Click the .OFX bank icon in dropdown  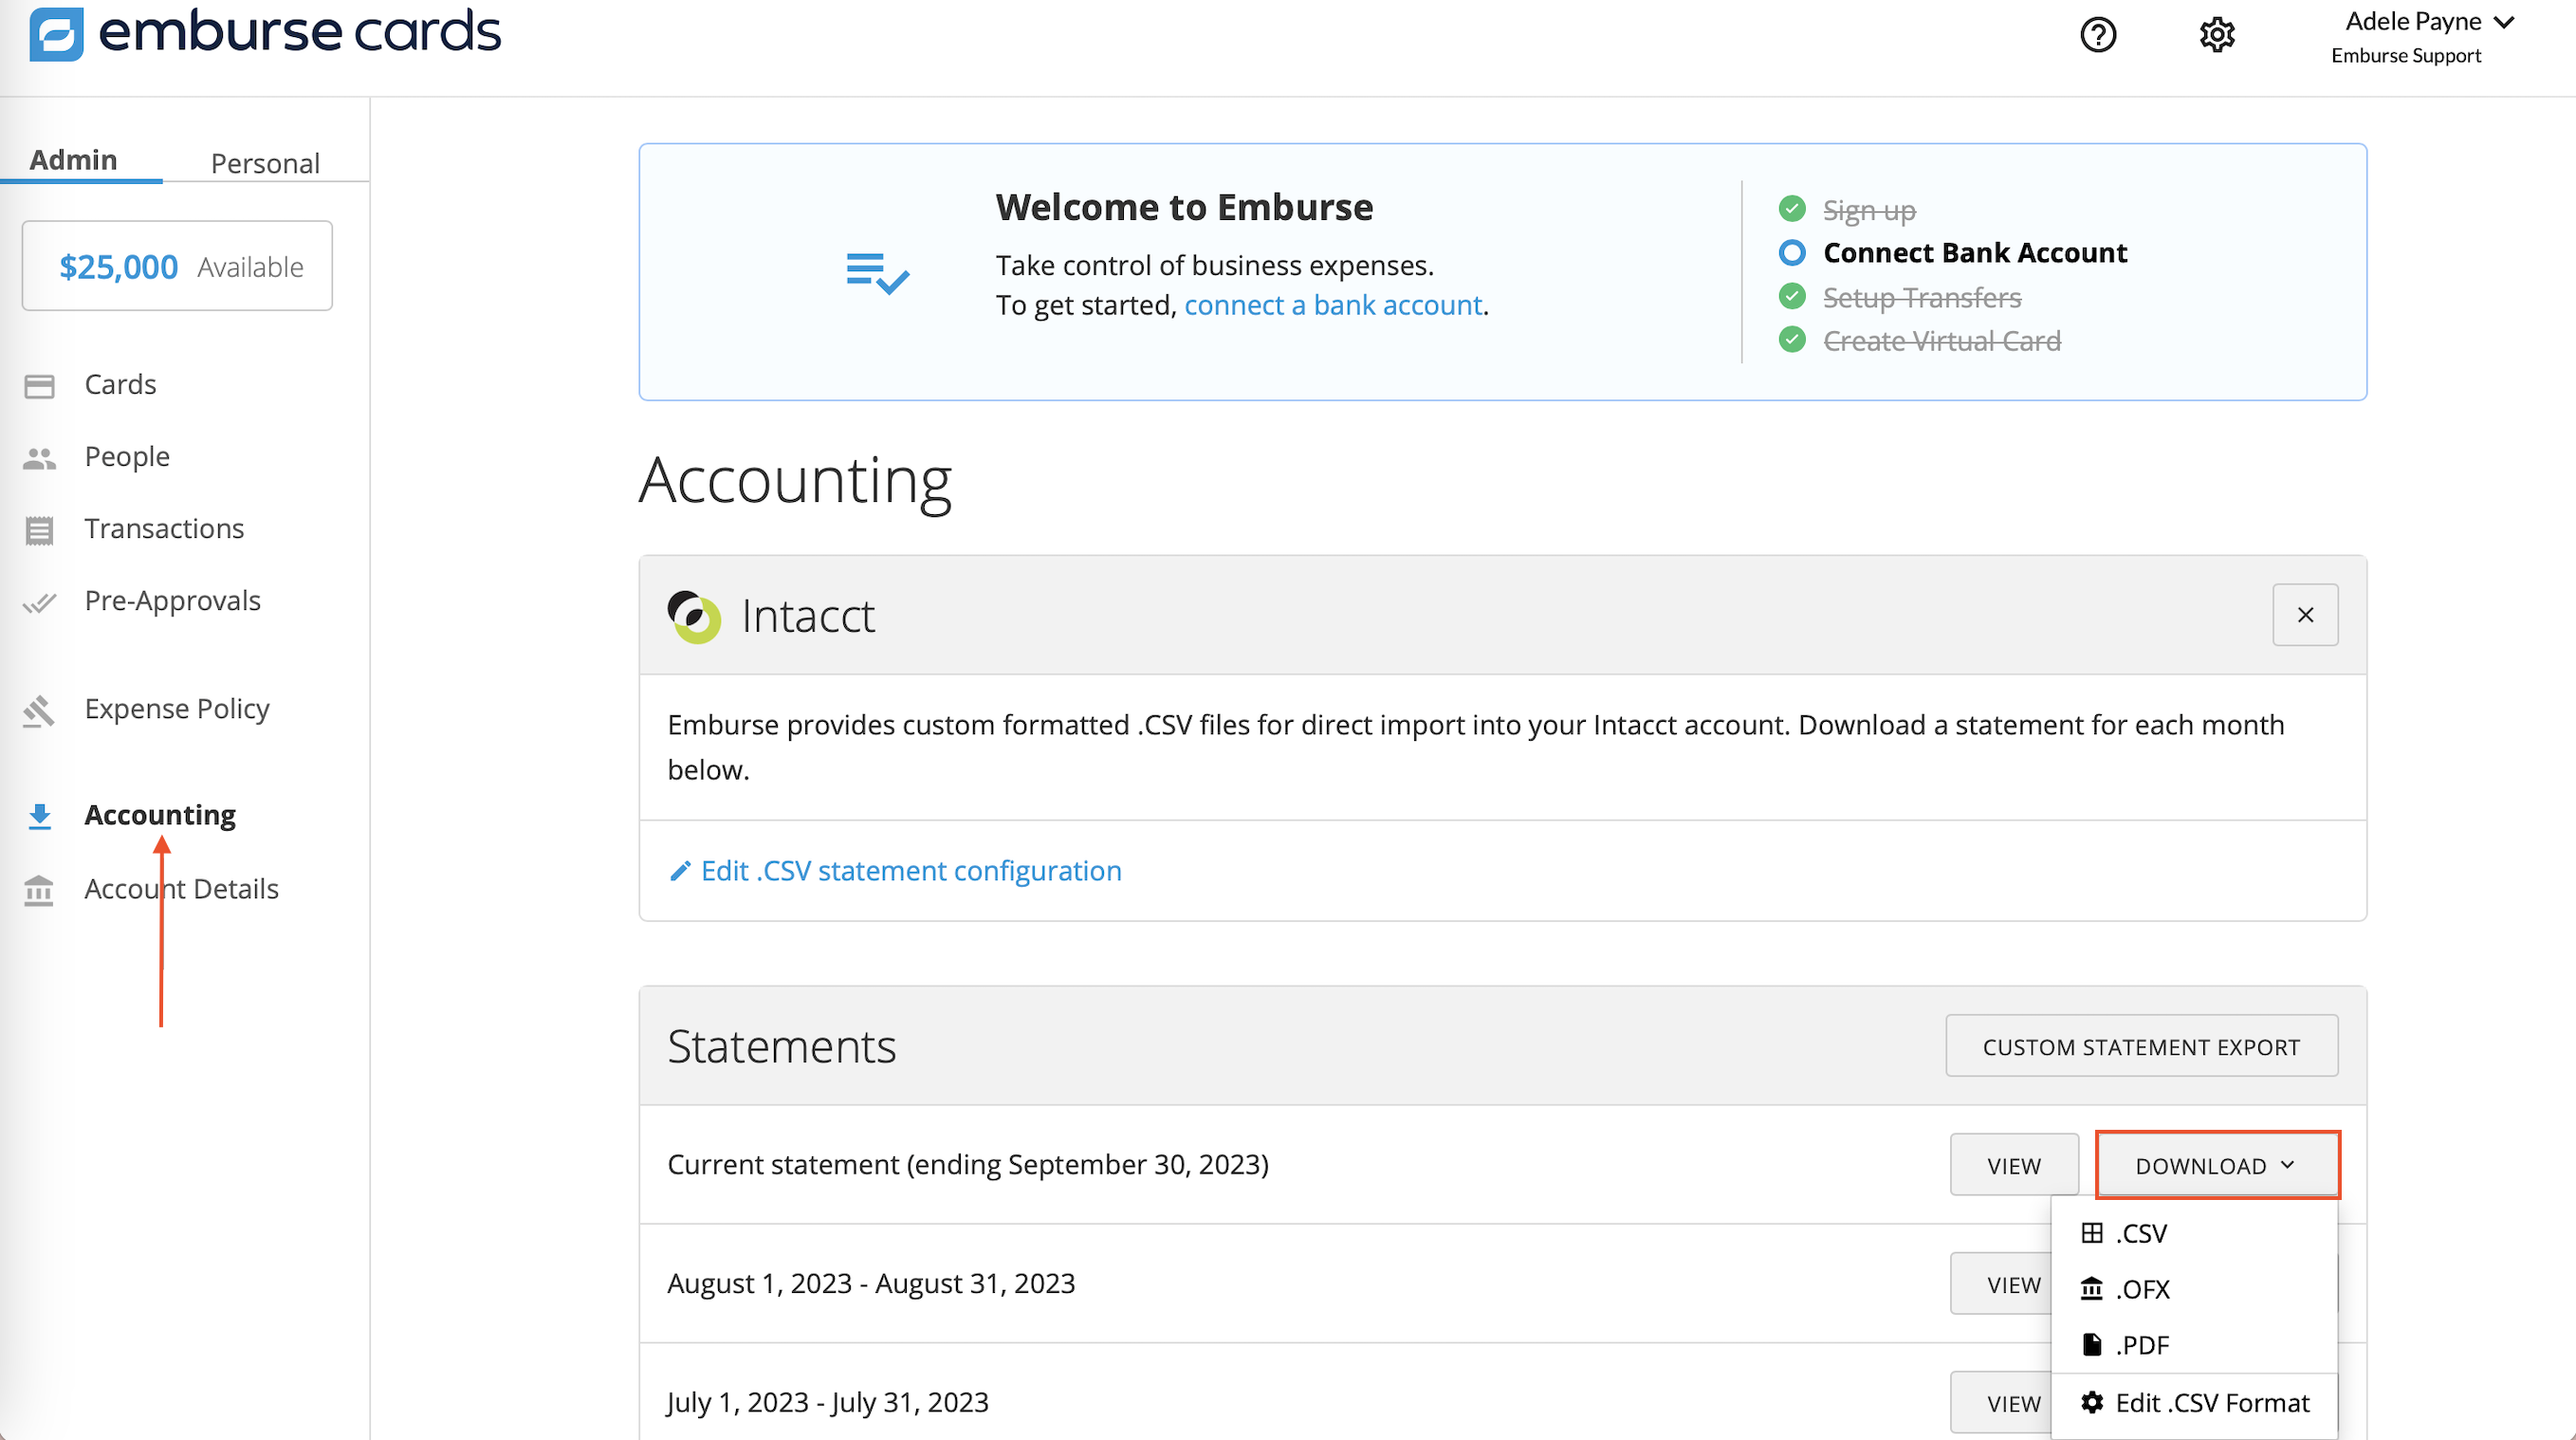tap(2091, 1289)
